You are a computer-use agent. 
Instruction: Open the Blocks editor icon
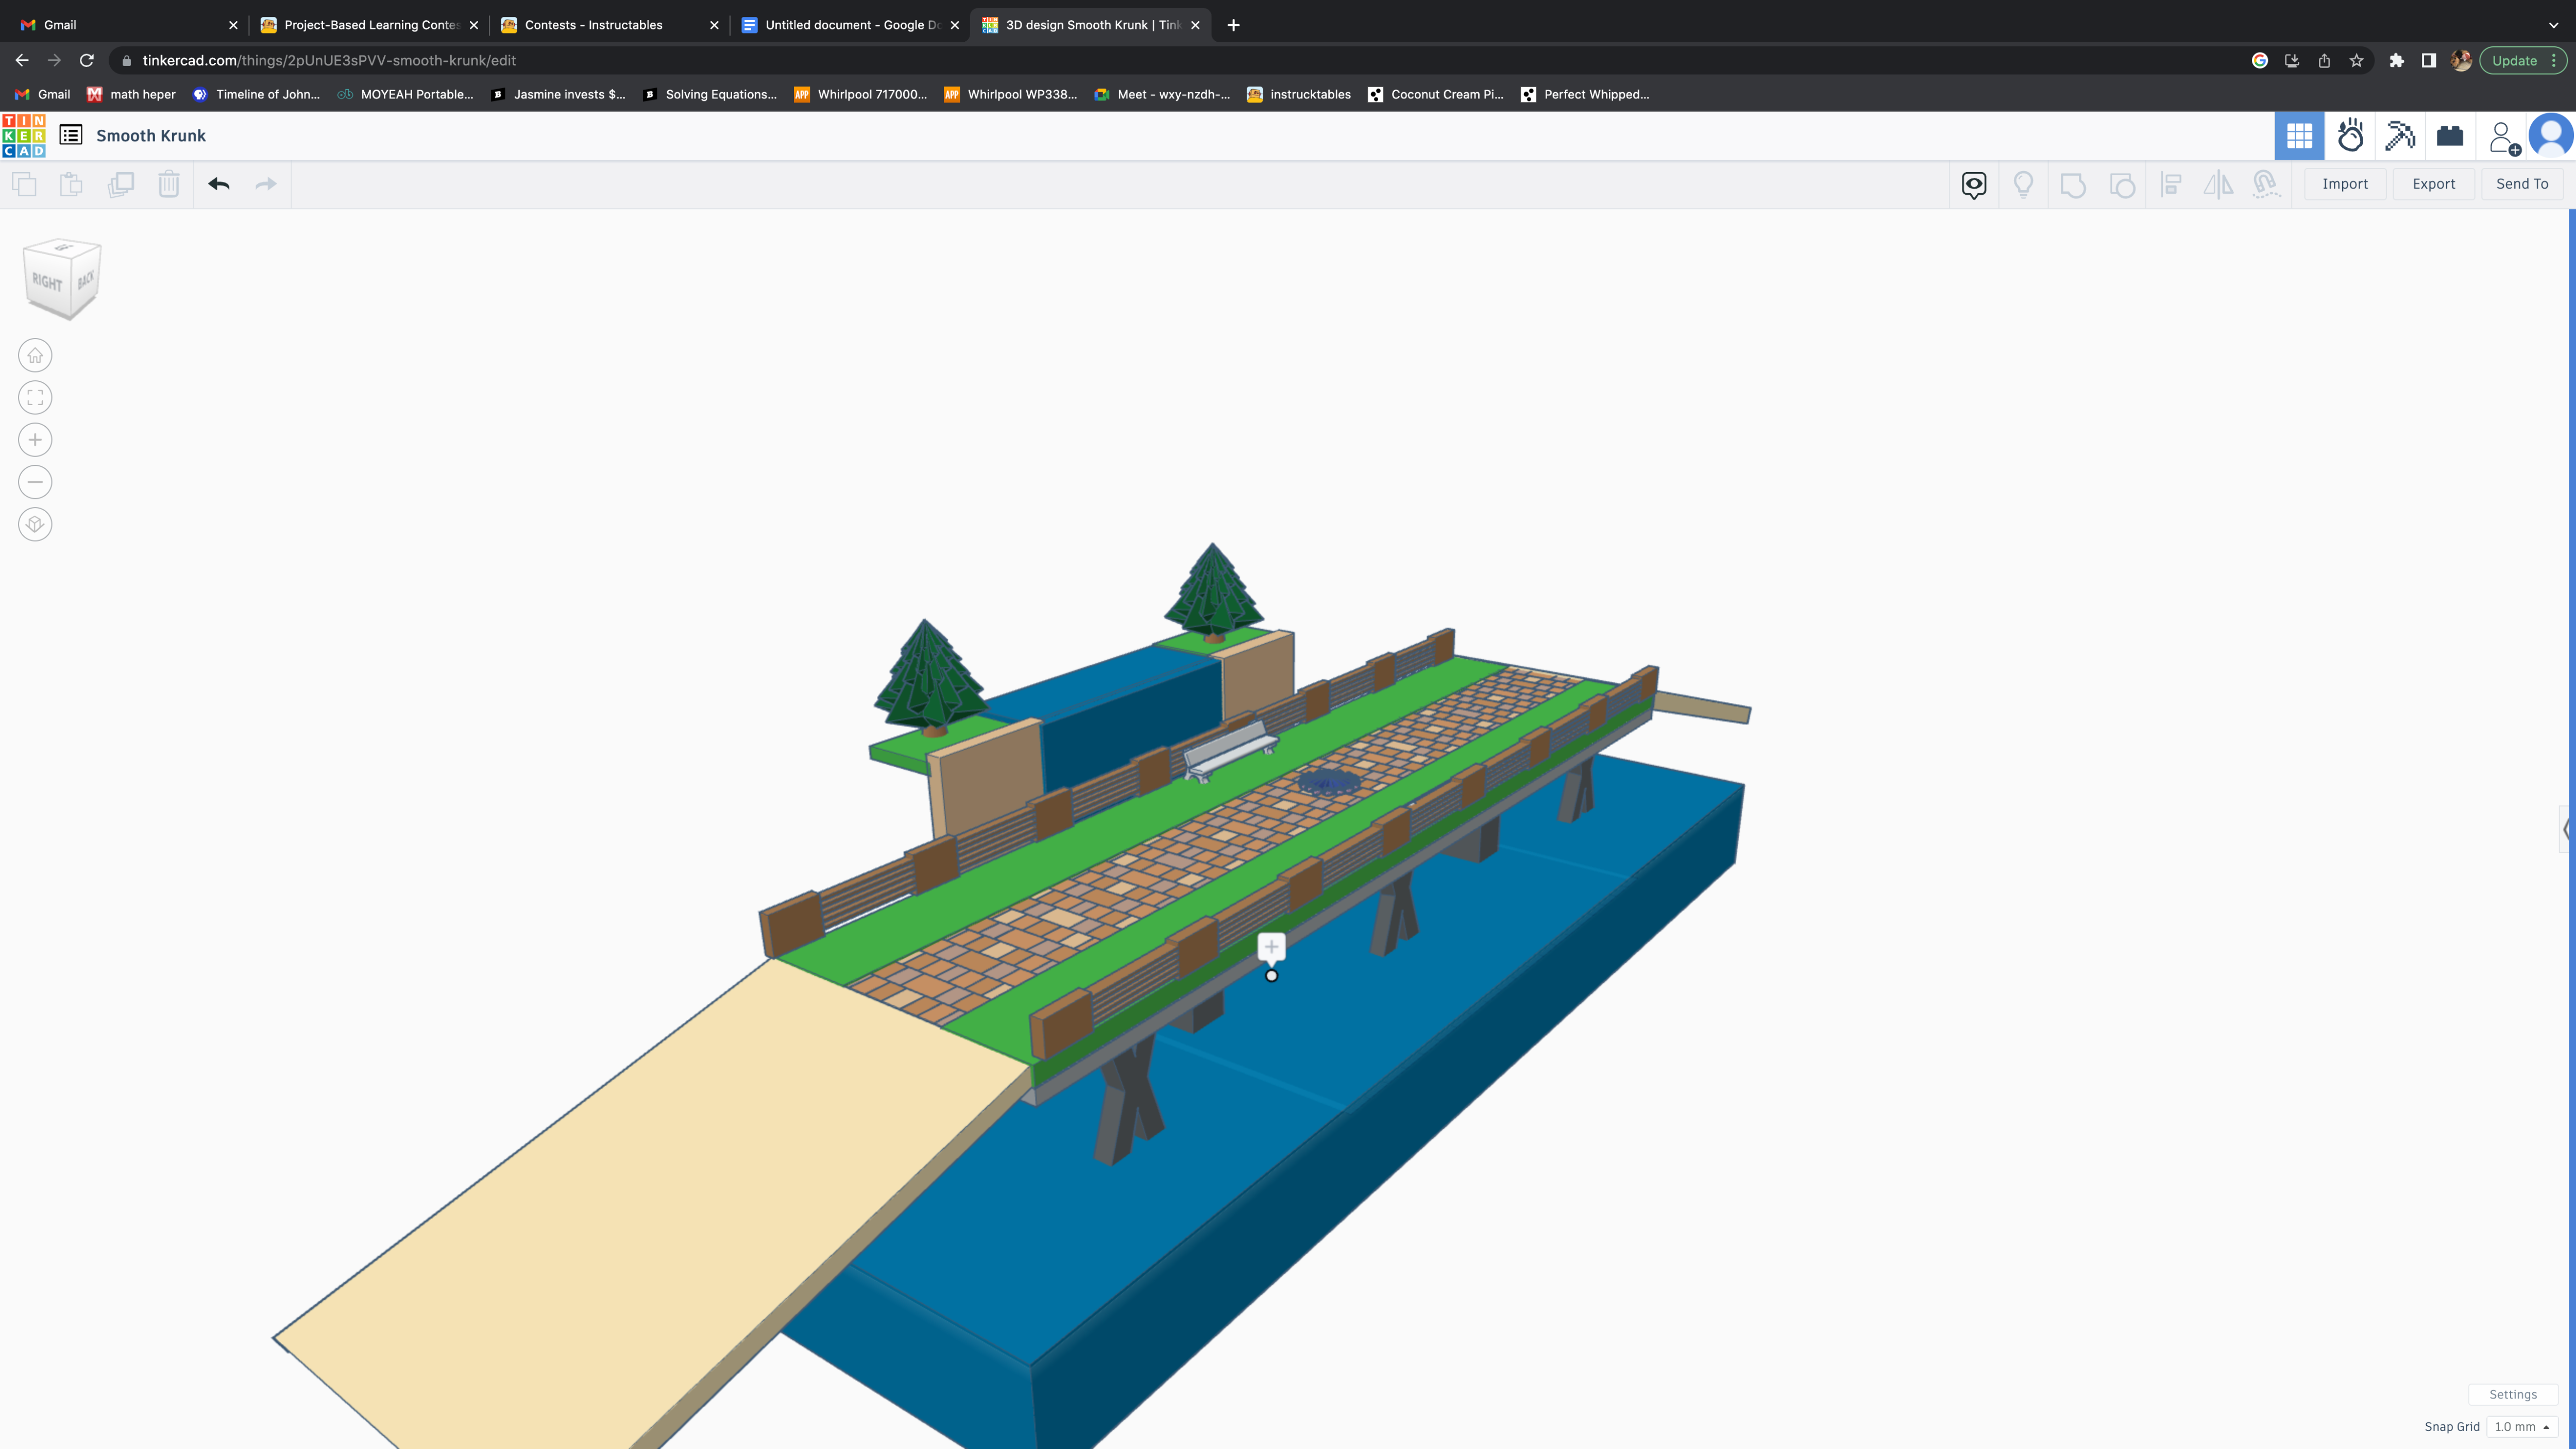coord(2400,136)
